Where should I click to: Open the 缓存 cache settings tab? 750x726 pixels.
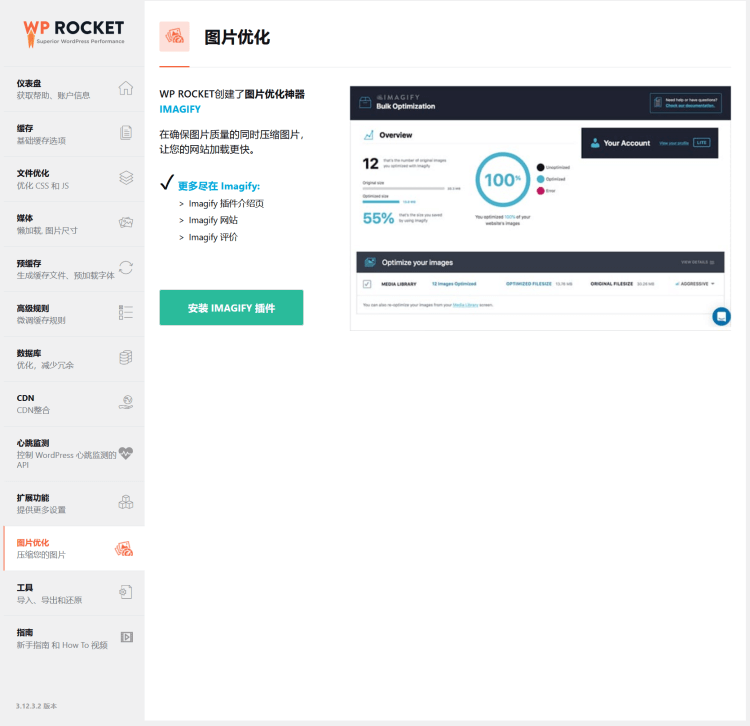(x=74, y=134)
